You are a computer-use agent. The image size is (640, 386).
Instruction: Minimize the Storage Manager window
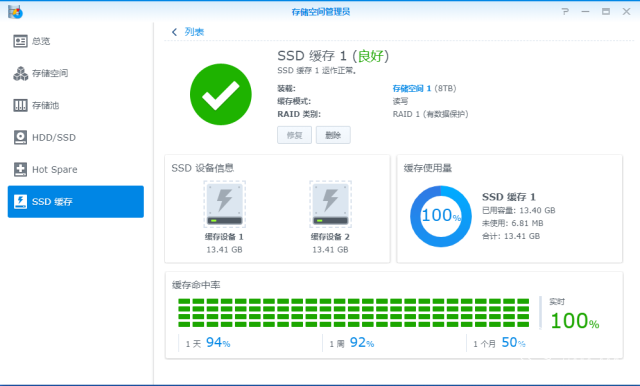coord(585,11)
